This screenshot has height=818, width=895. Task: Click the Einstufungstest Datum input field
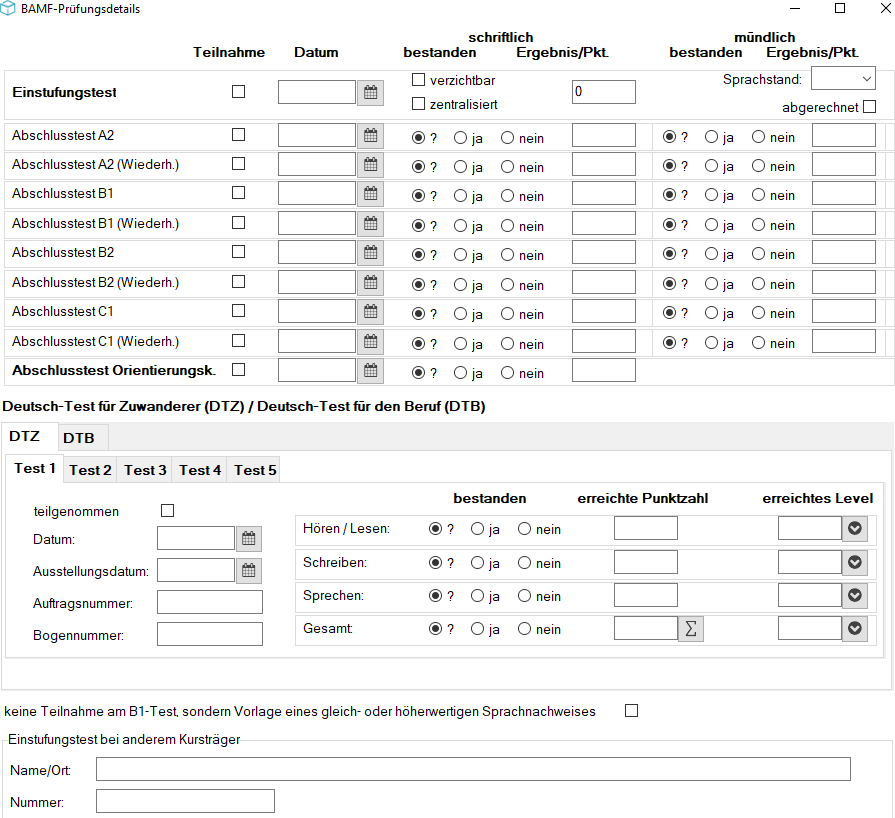(317, 92)
